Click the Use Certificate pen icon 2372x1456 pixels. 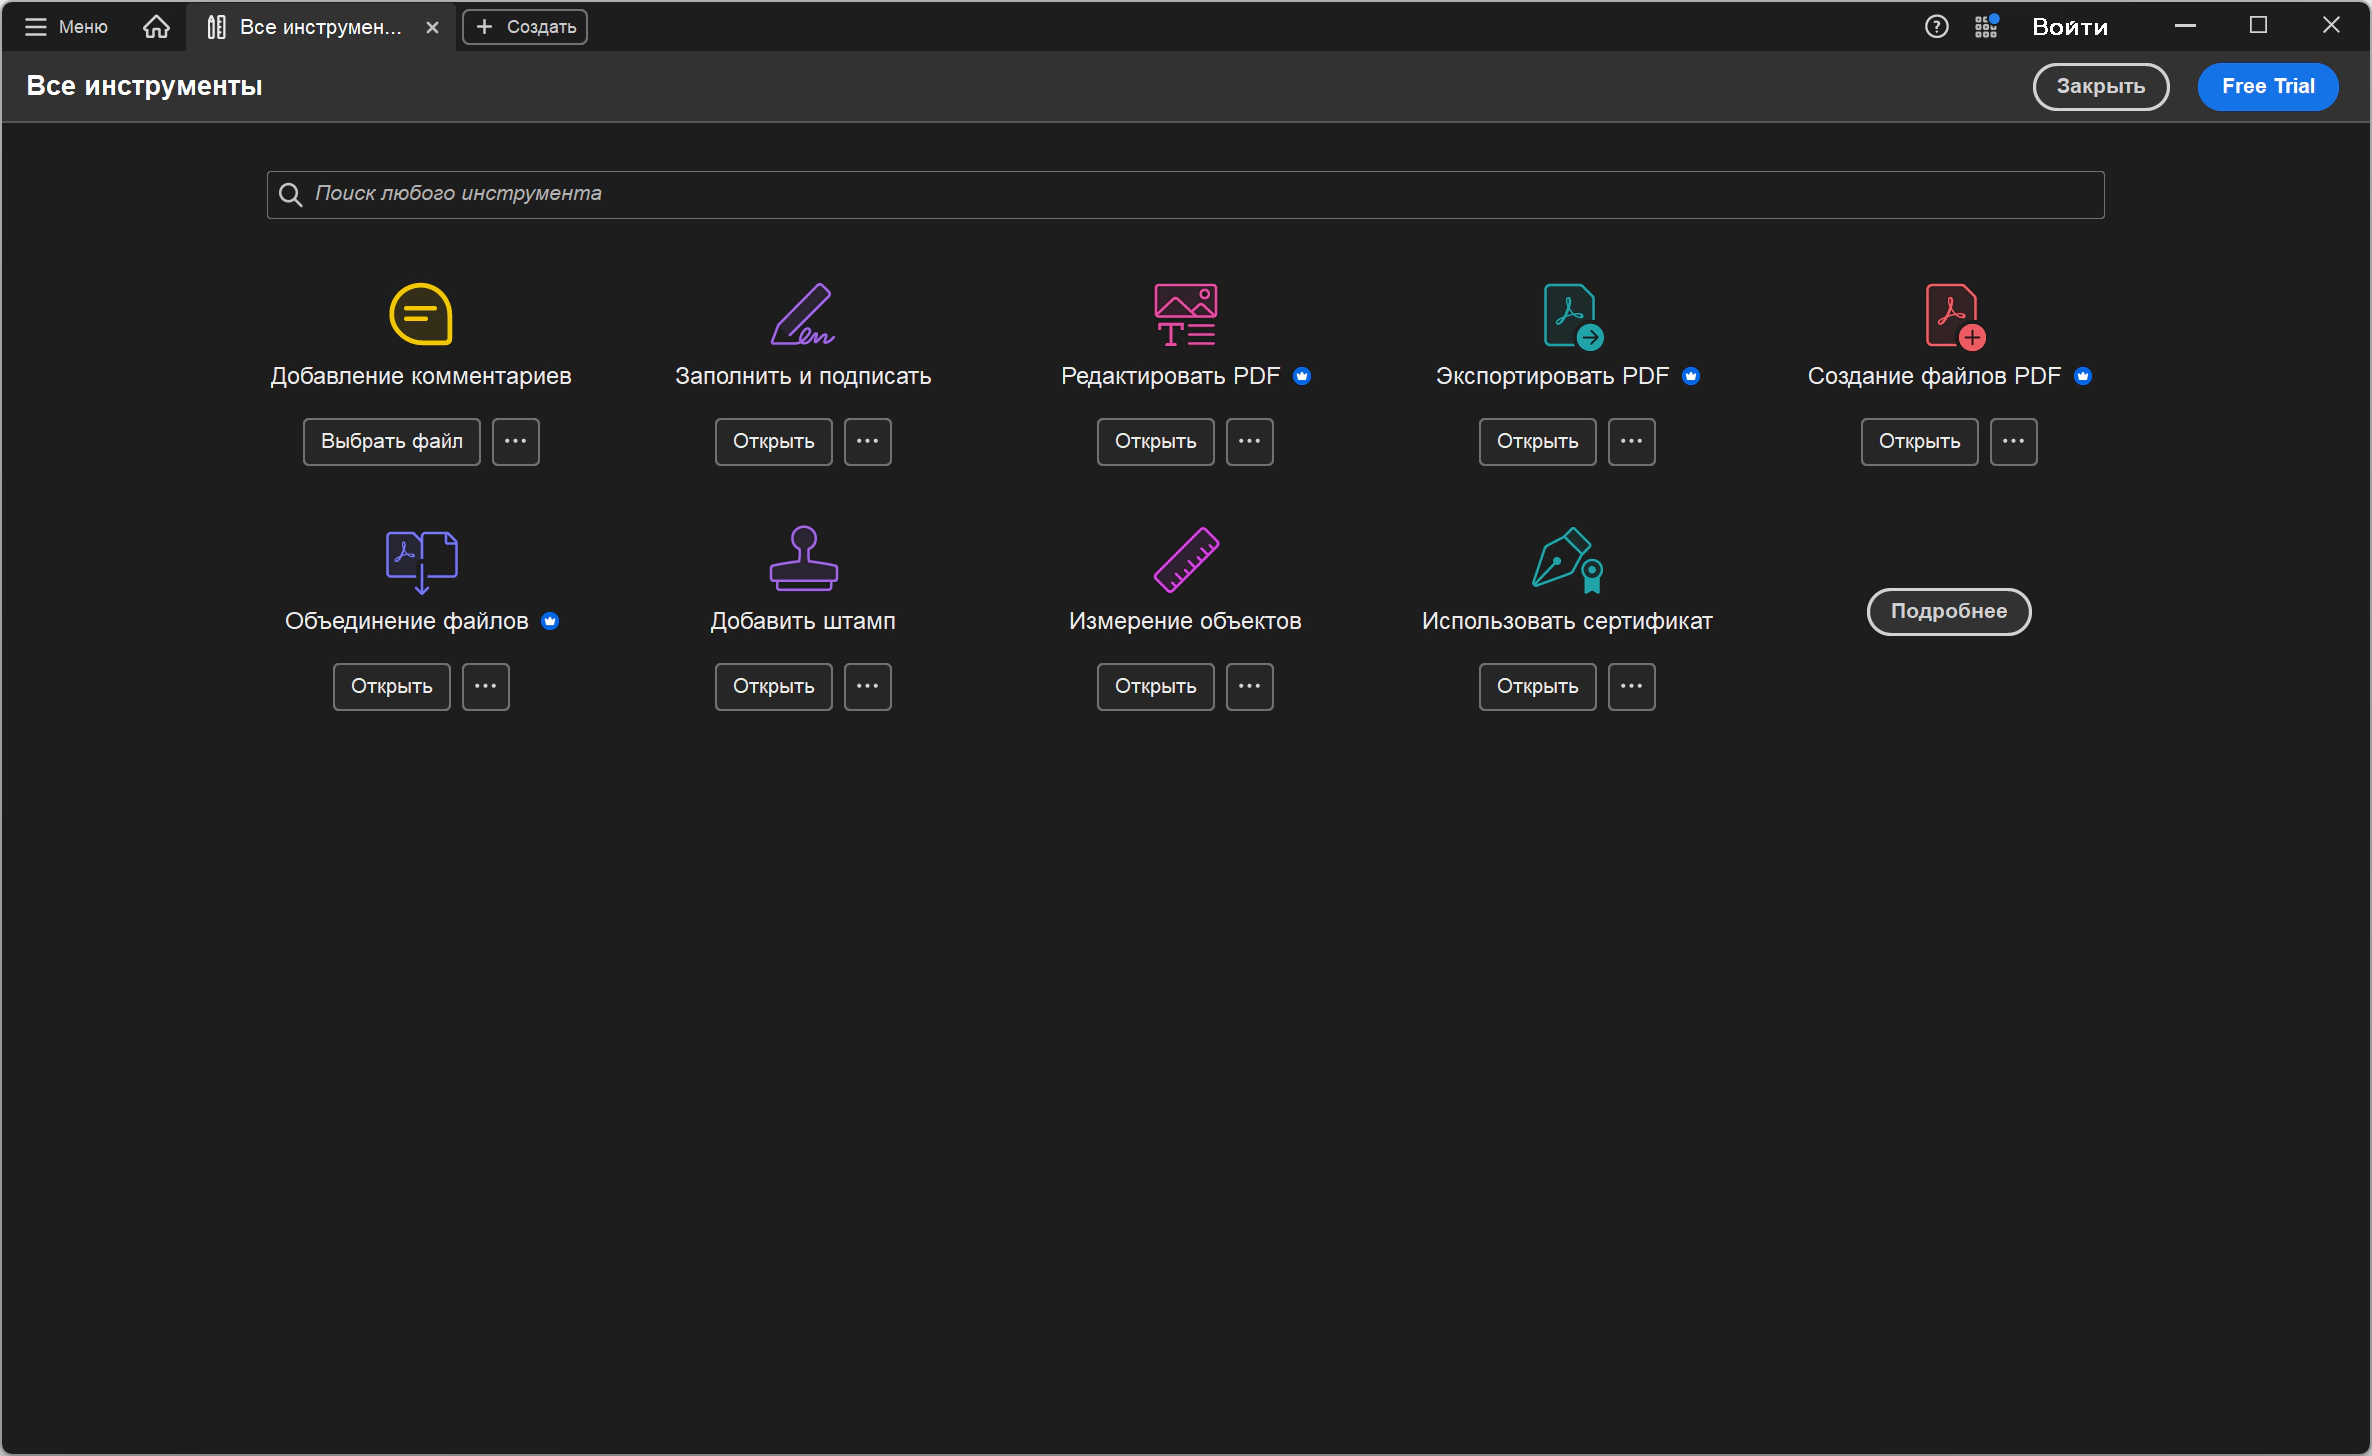point(1568,560)
